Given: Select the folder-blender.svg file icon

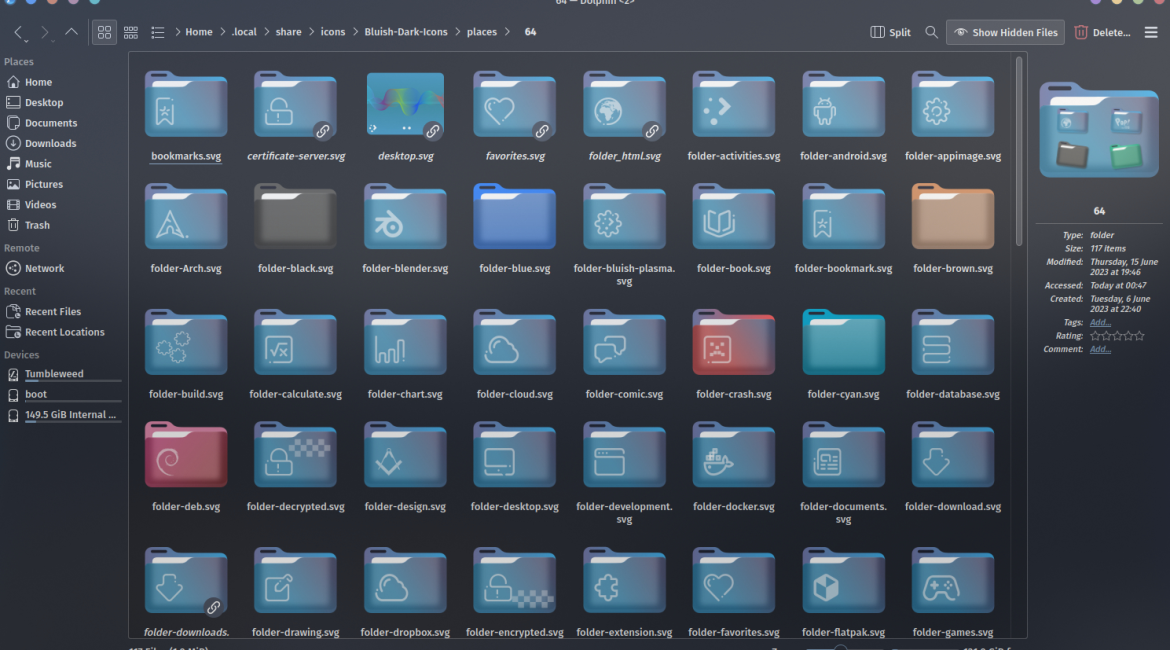Looking at the screenshot, I should [405, 218].
